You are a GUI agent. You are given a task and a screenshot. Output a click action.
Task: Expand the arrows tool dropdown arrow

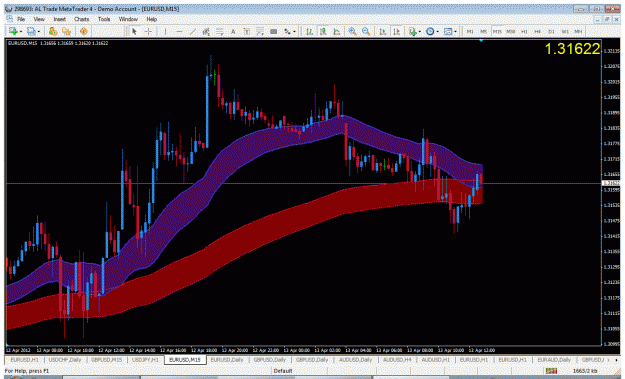pyautogui.click(x=295, y=31)
